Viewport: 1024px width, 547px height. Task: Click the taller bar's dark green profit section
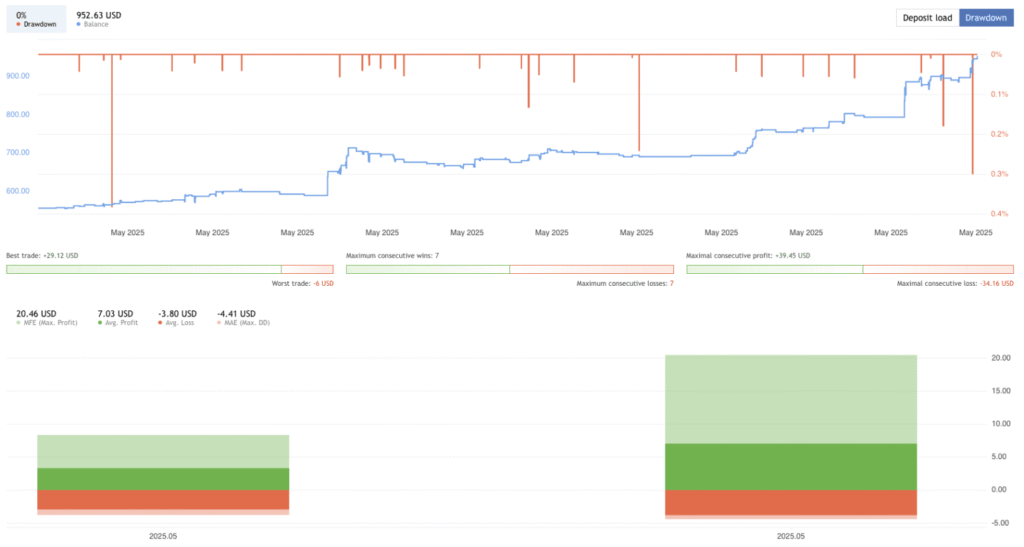pyautogui.click(x=790, y=466)
